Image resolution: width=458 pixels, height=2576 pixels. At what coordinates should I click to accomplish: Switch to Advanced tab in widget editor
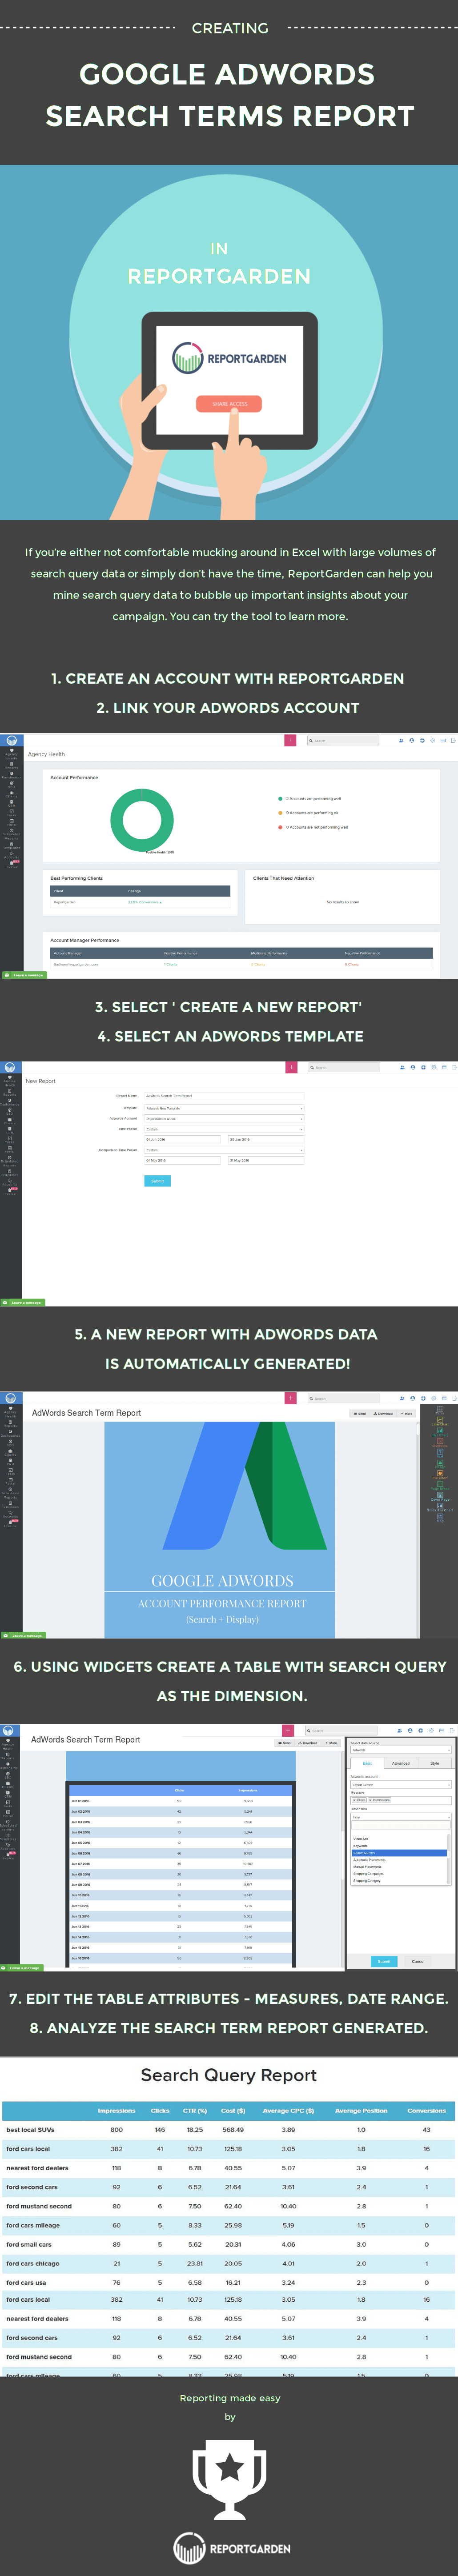[401, 1763]
